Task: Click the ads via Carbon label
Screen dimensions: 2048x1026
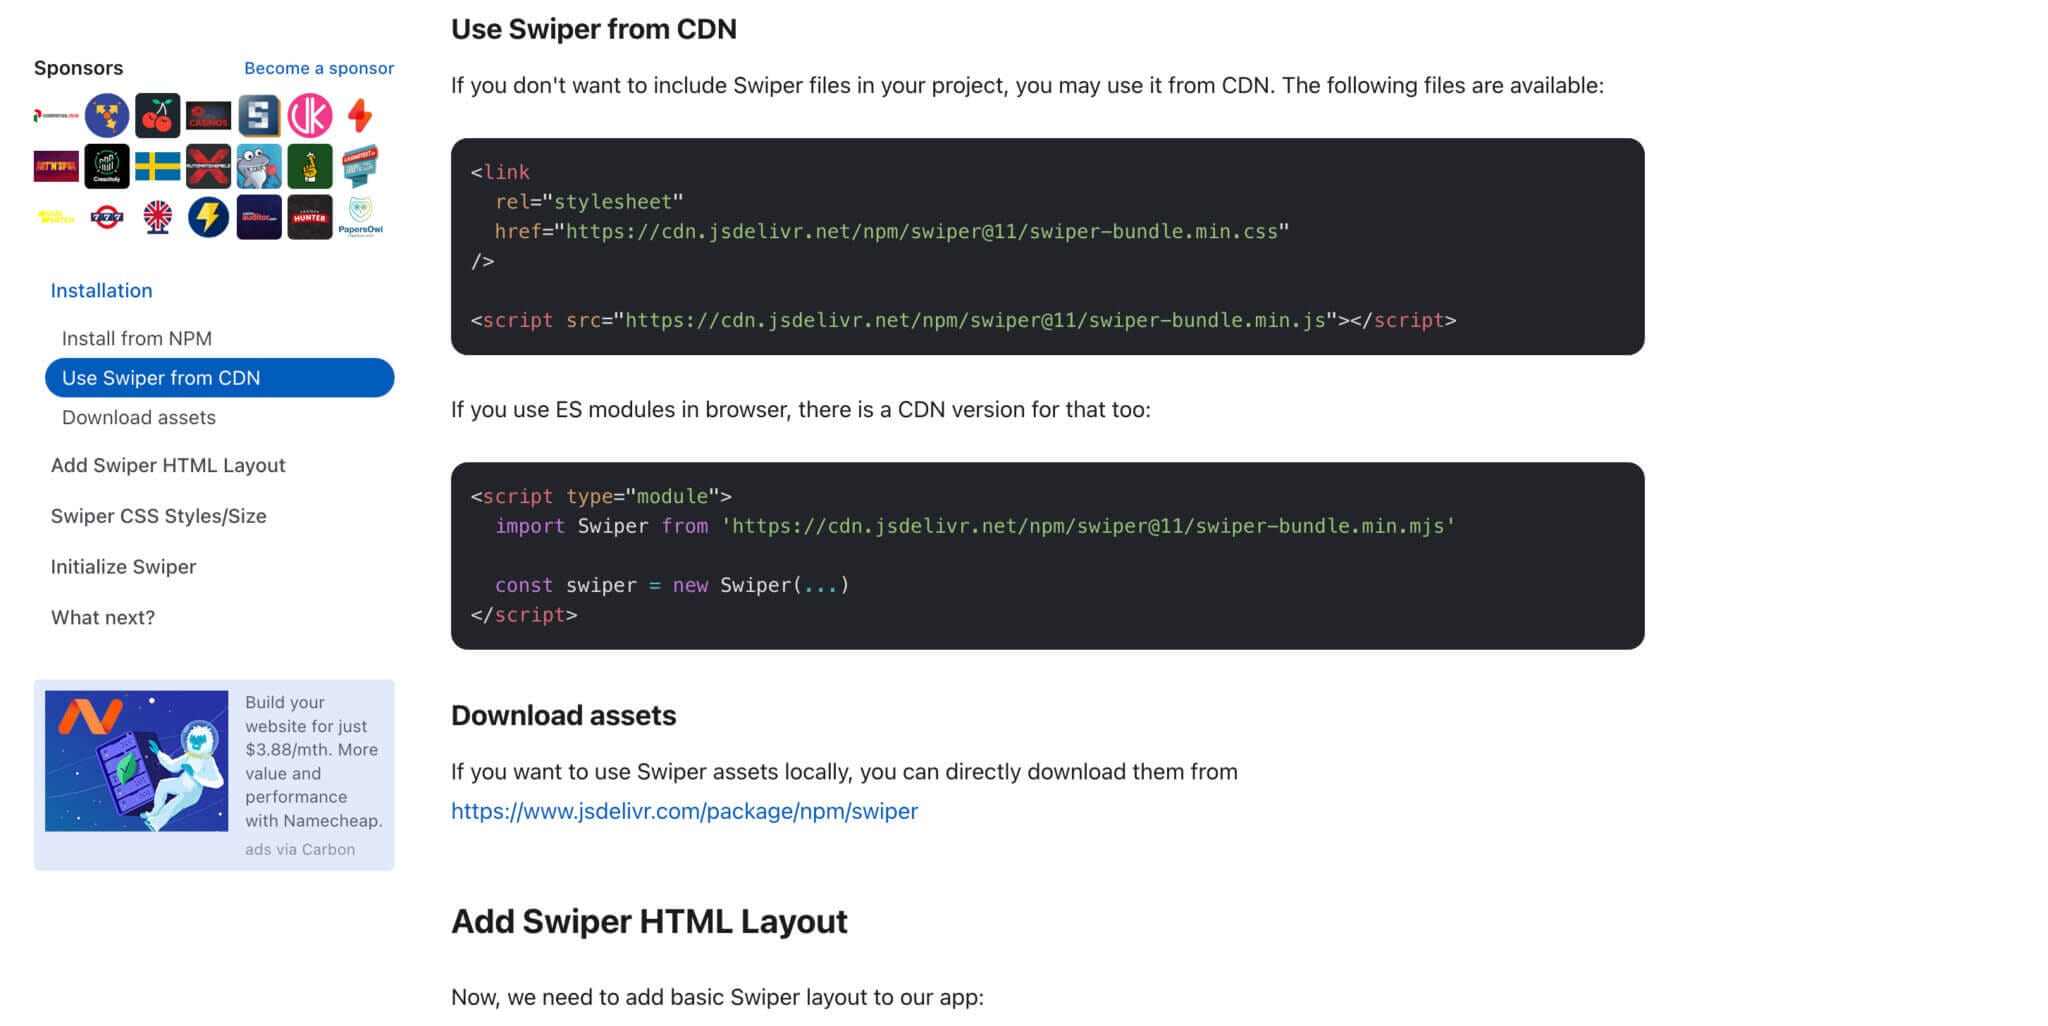Action: tap(299, 849)
